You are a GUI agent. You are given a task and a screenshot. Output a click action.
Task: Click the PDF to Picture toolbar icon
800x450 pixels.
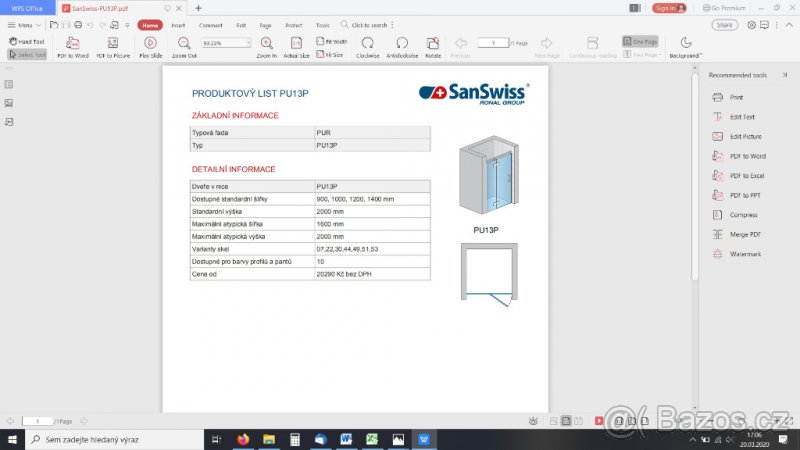(x=112, y=43)
